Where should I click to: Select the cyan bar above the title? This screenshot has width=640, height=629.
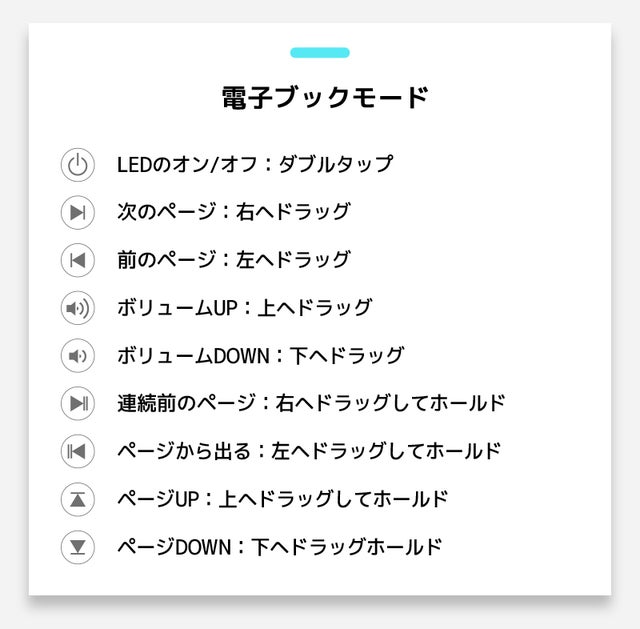[x=320, y=53]
